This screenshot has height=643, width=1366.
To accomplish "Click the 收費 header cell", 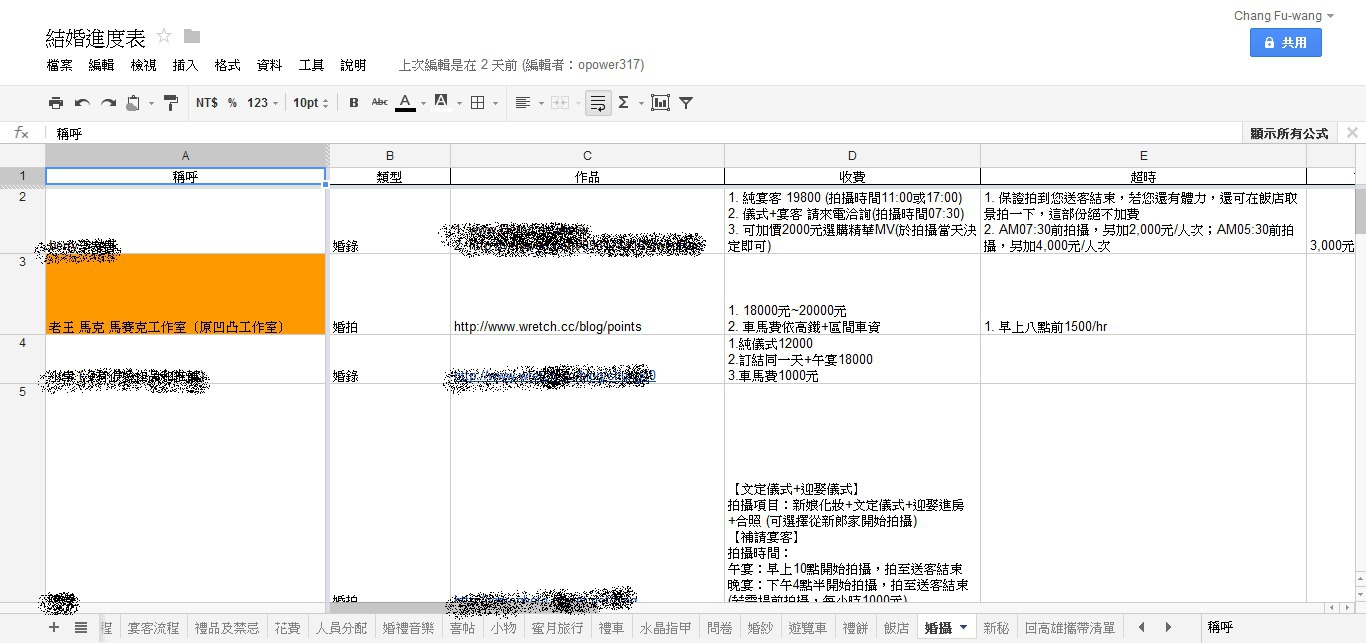I will click(852, 177).
